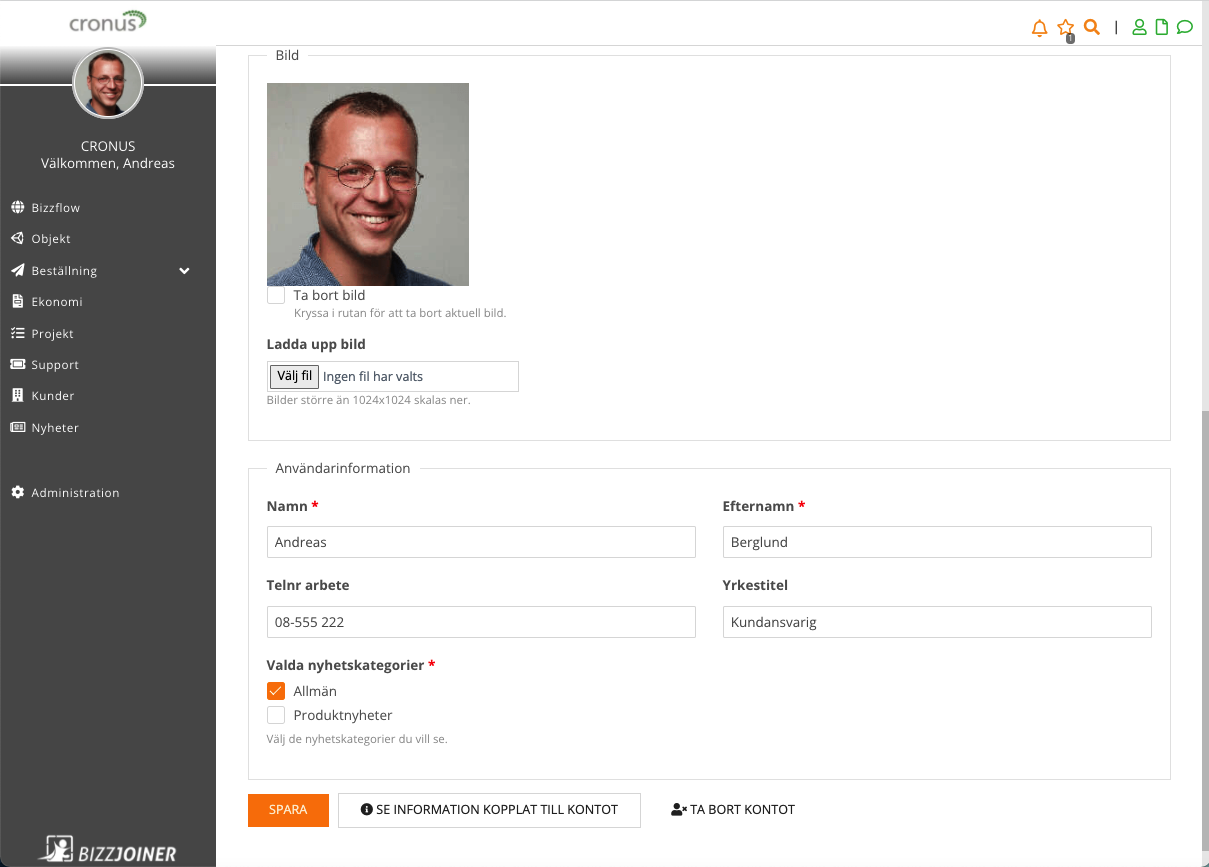This screenshot has height=867, width=1209.
Task: Open the Nyheter menu item
Action: (55, 427)
